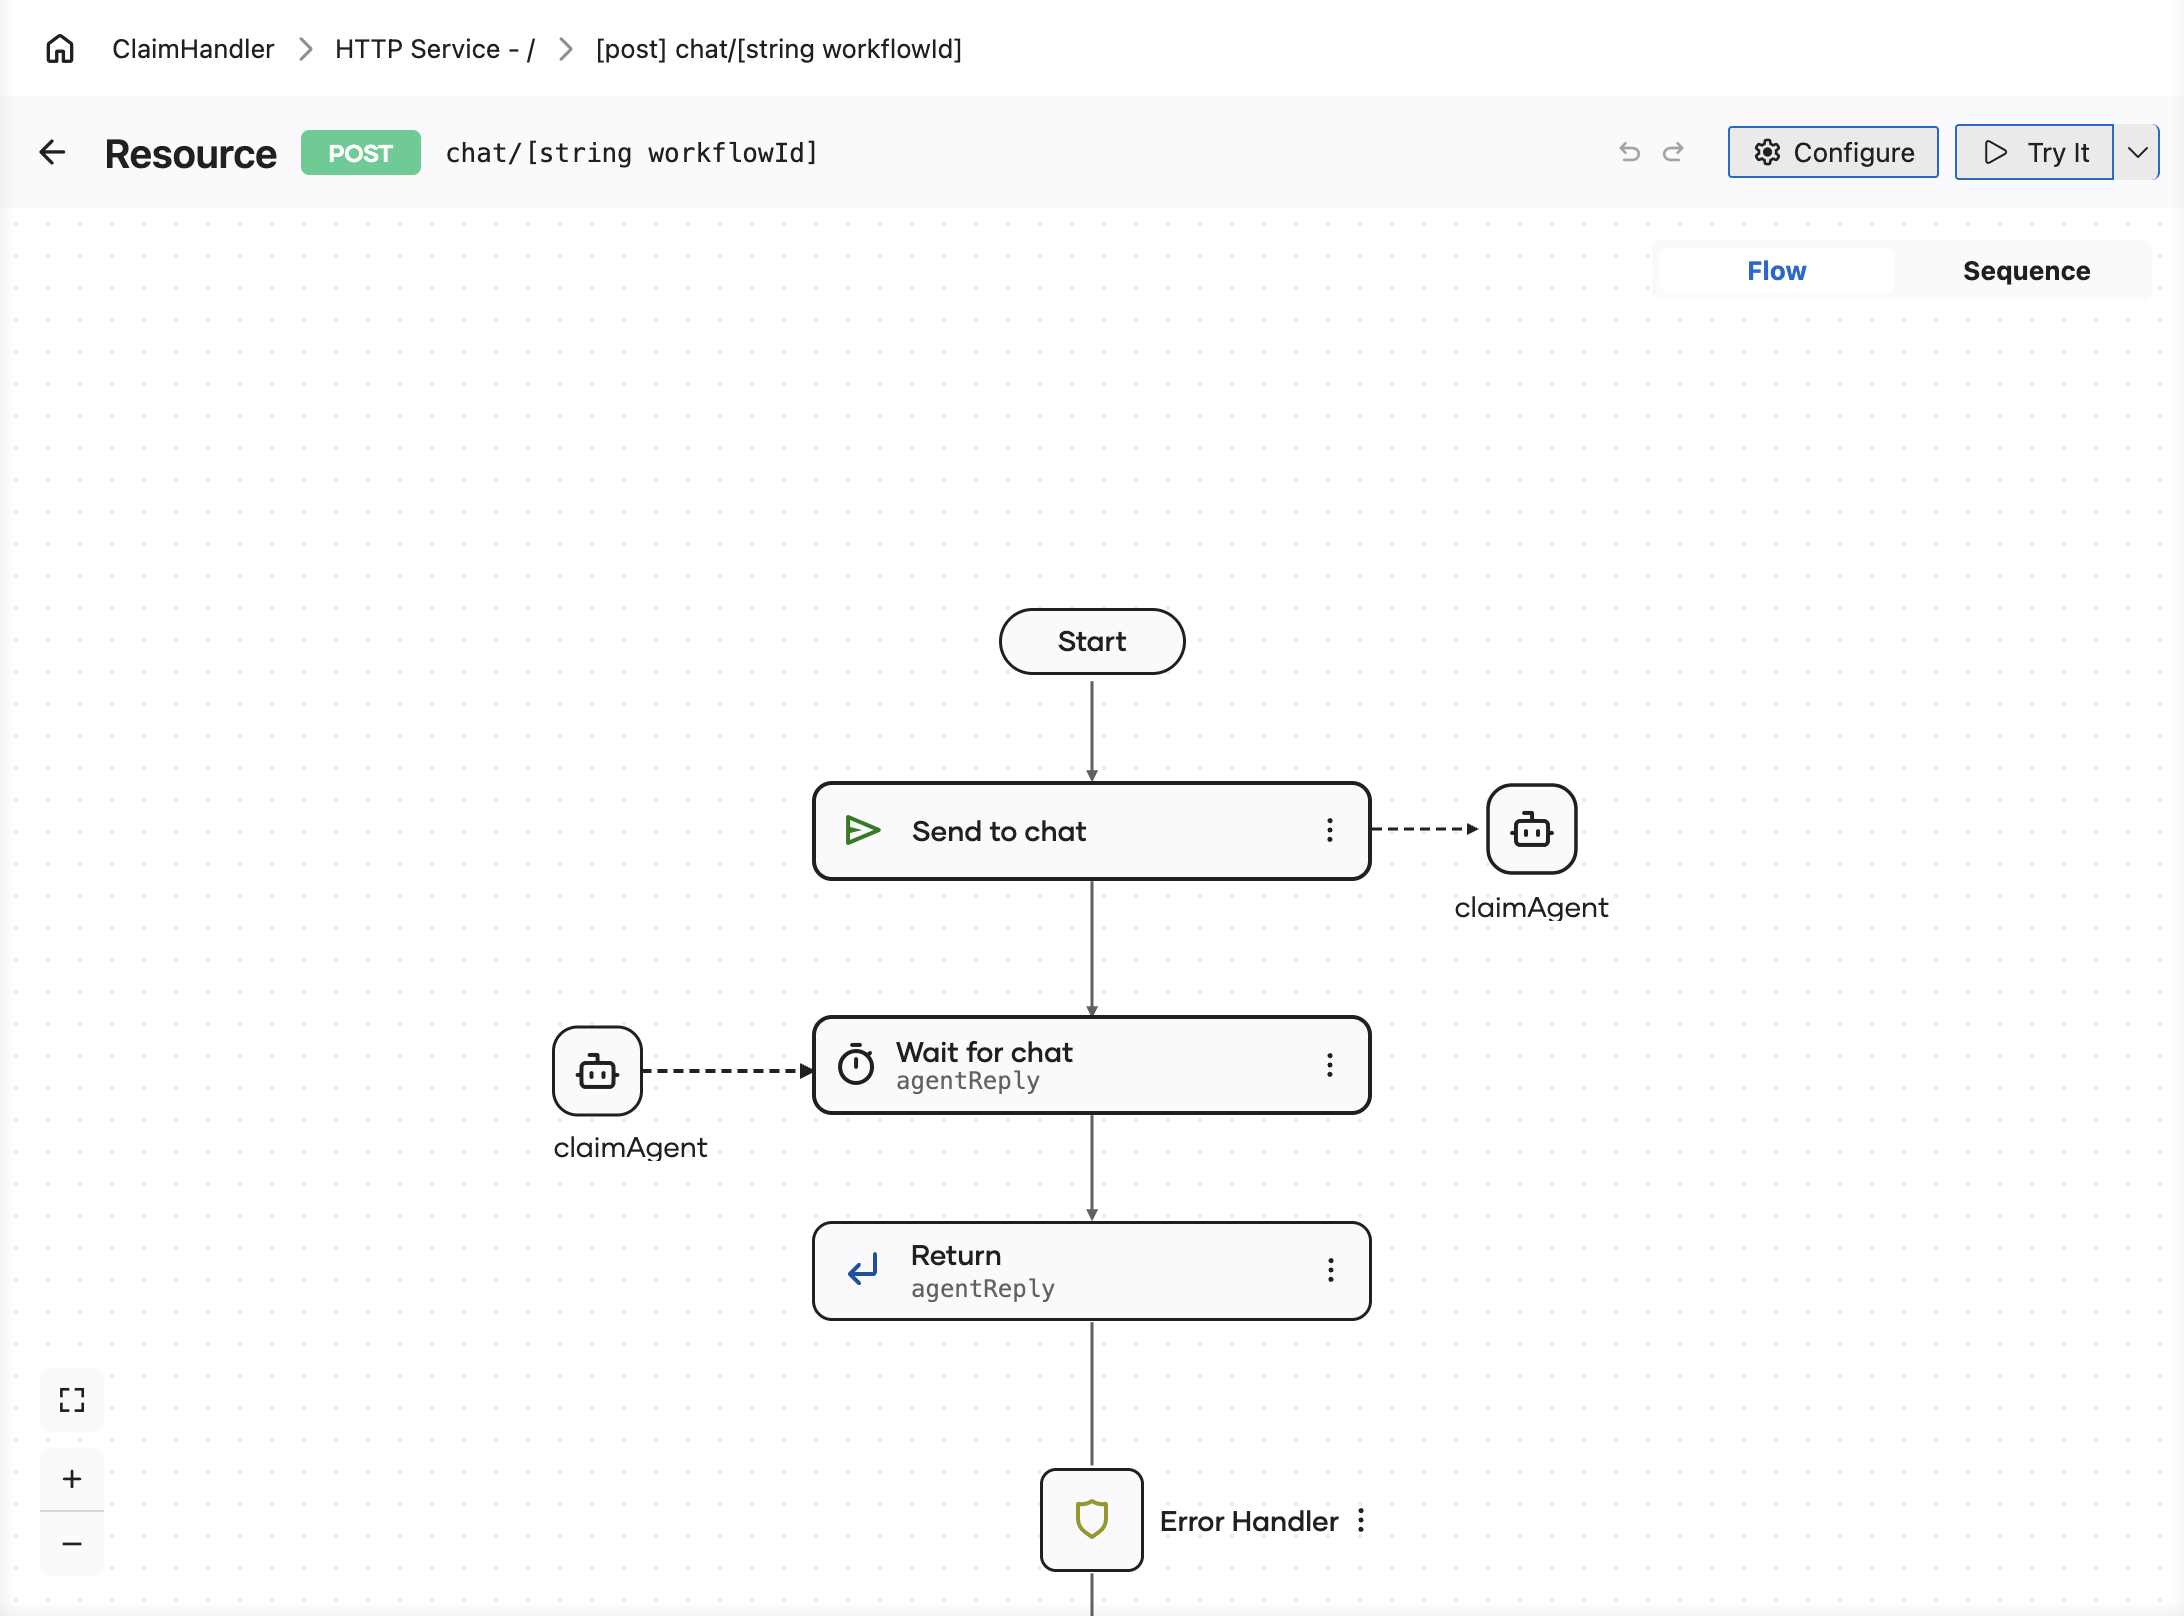
Task: Run the Try It button
Action: pos(2034,152)
